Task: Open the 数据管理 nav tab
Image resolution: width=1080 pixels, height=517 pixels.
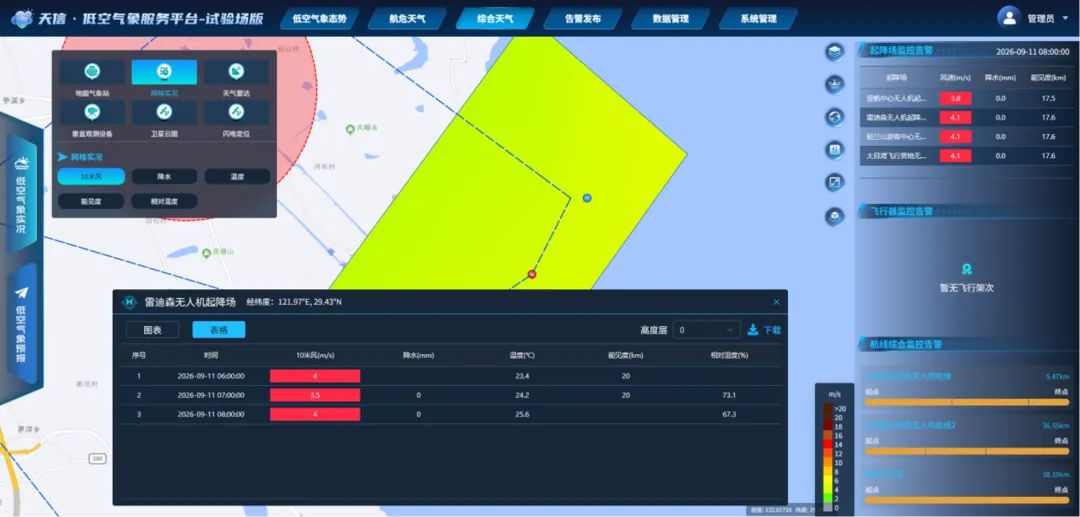Action: (x=671, y=19)
